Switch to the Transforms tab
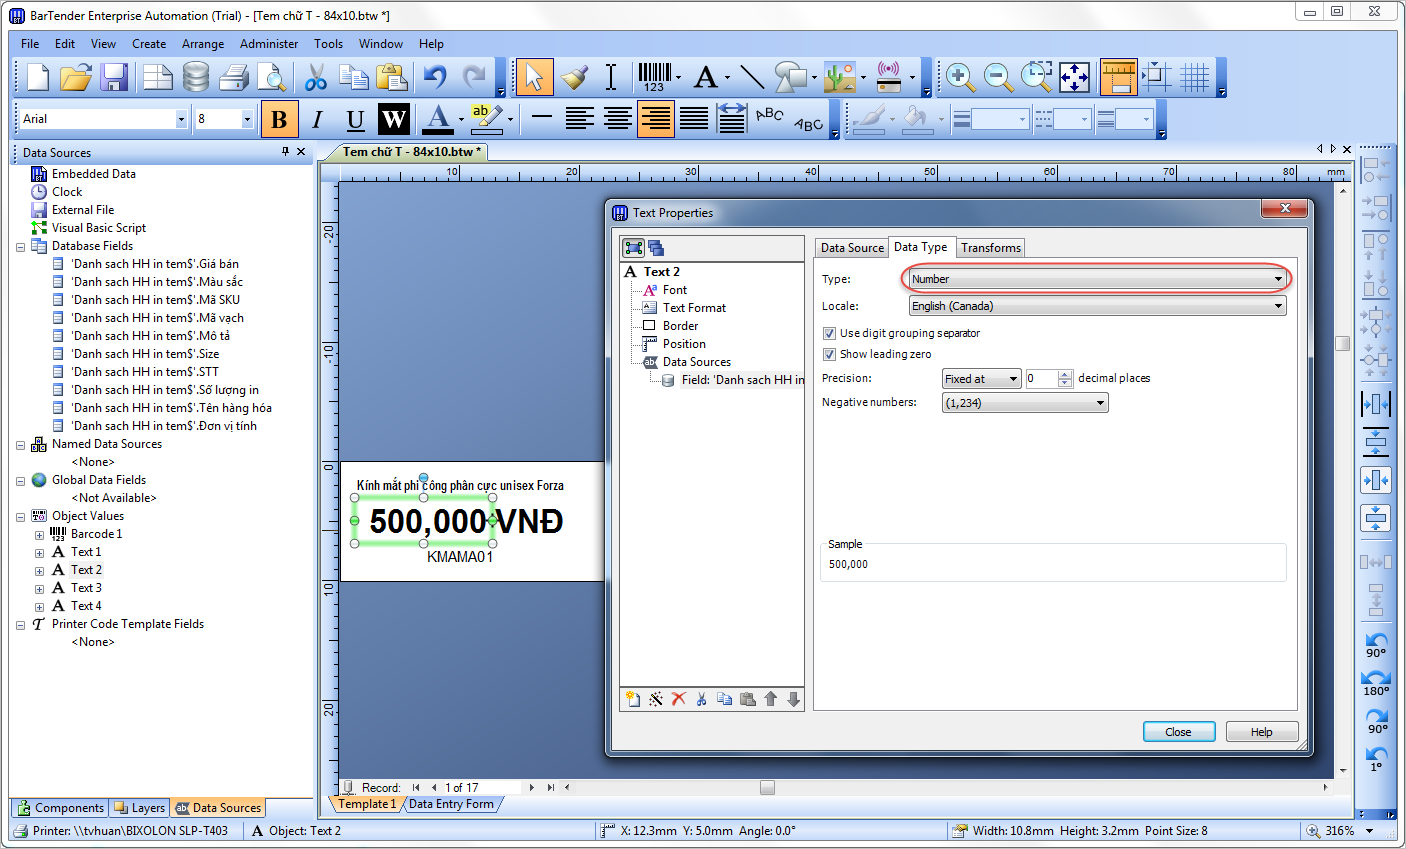 click(x=991, y=248)
